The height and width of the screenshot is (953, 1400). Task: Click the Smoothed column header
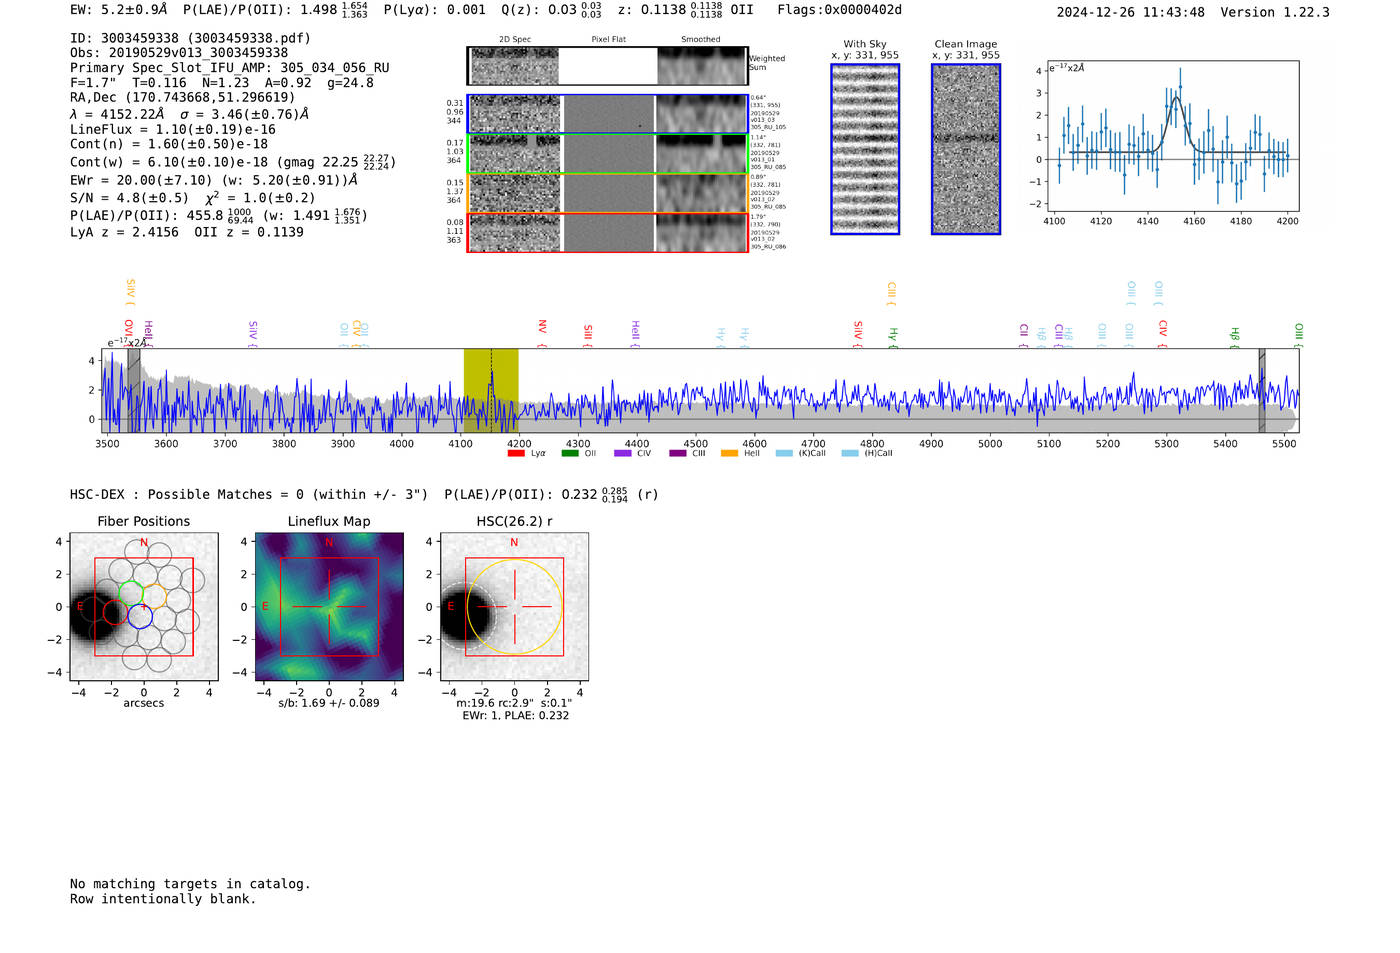[x=701, y=40]
